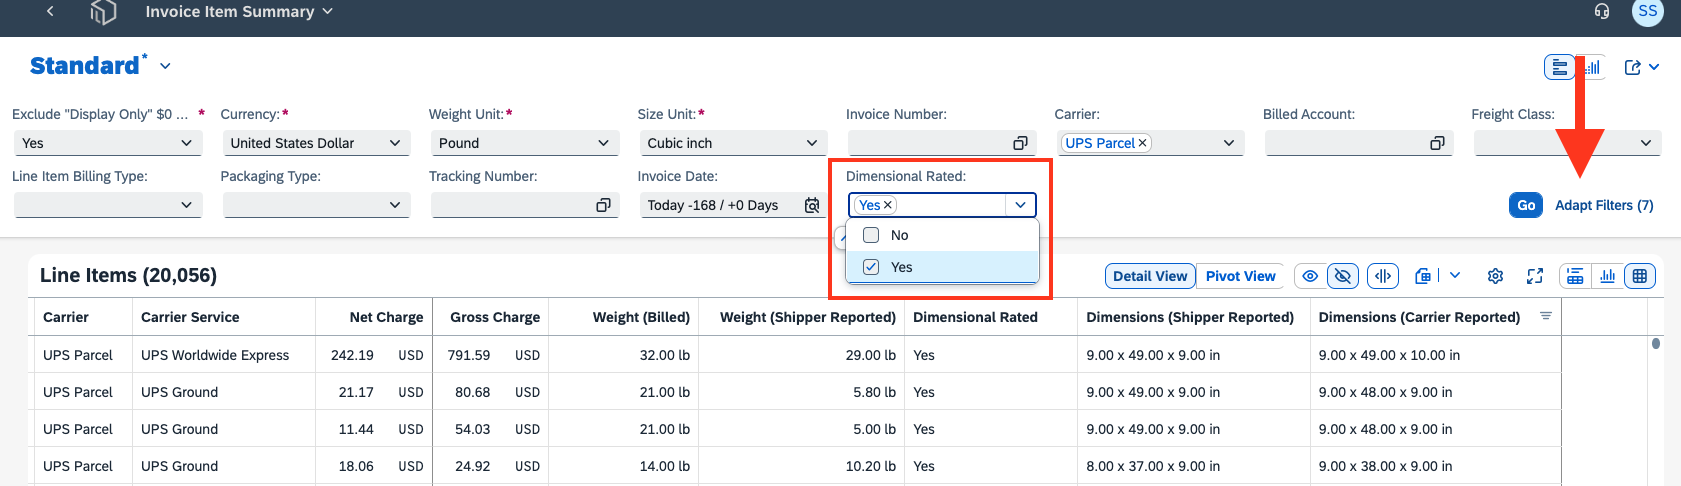1681x486 pixels.
Task: Open the Invoice Date calendar picker icon
Action: click(x=812, y=205)
